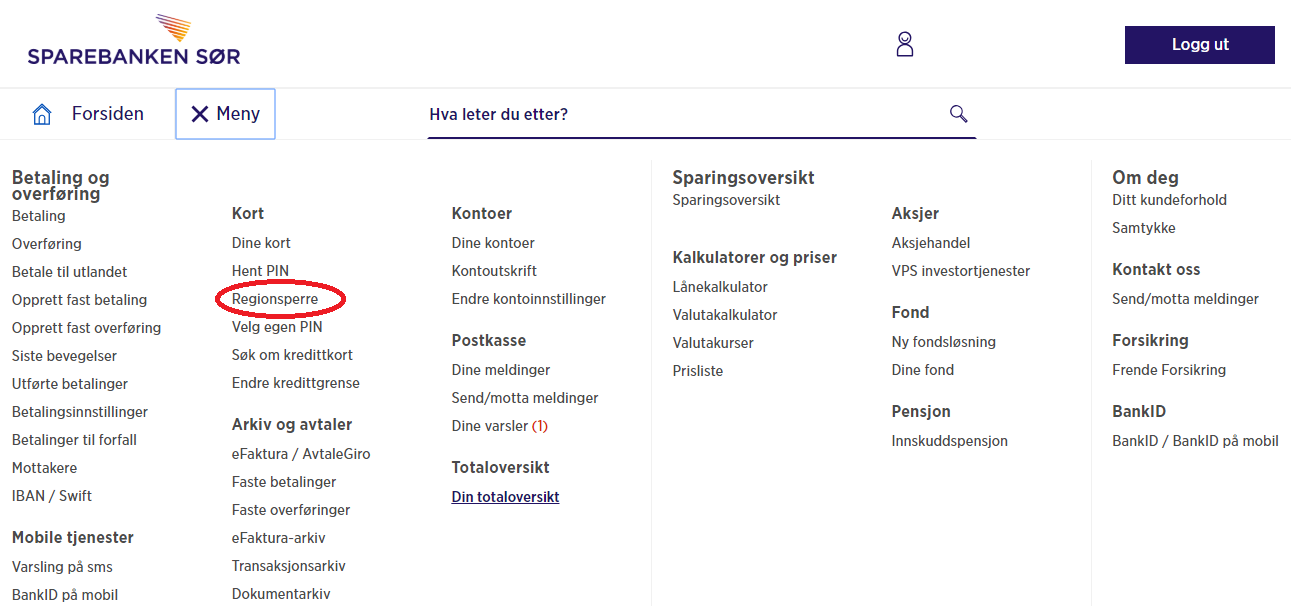1291x606 pixels.
Task: Open Frende Forsikring link
Action: coord(1169,370)
